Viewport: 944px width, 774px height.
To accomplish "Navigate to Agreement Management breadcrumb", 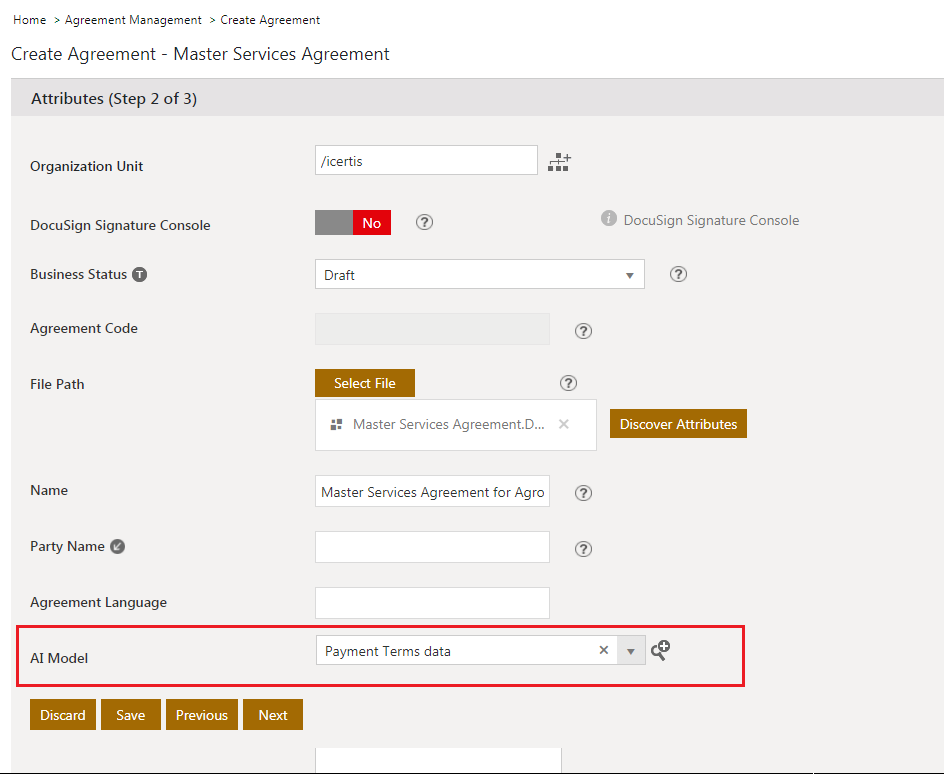I will tap(133, 20).
